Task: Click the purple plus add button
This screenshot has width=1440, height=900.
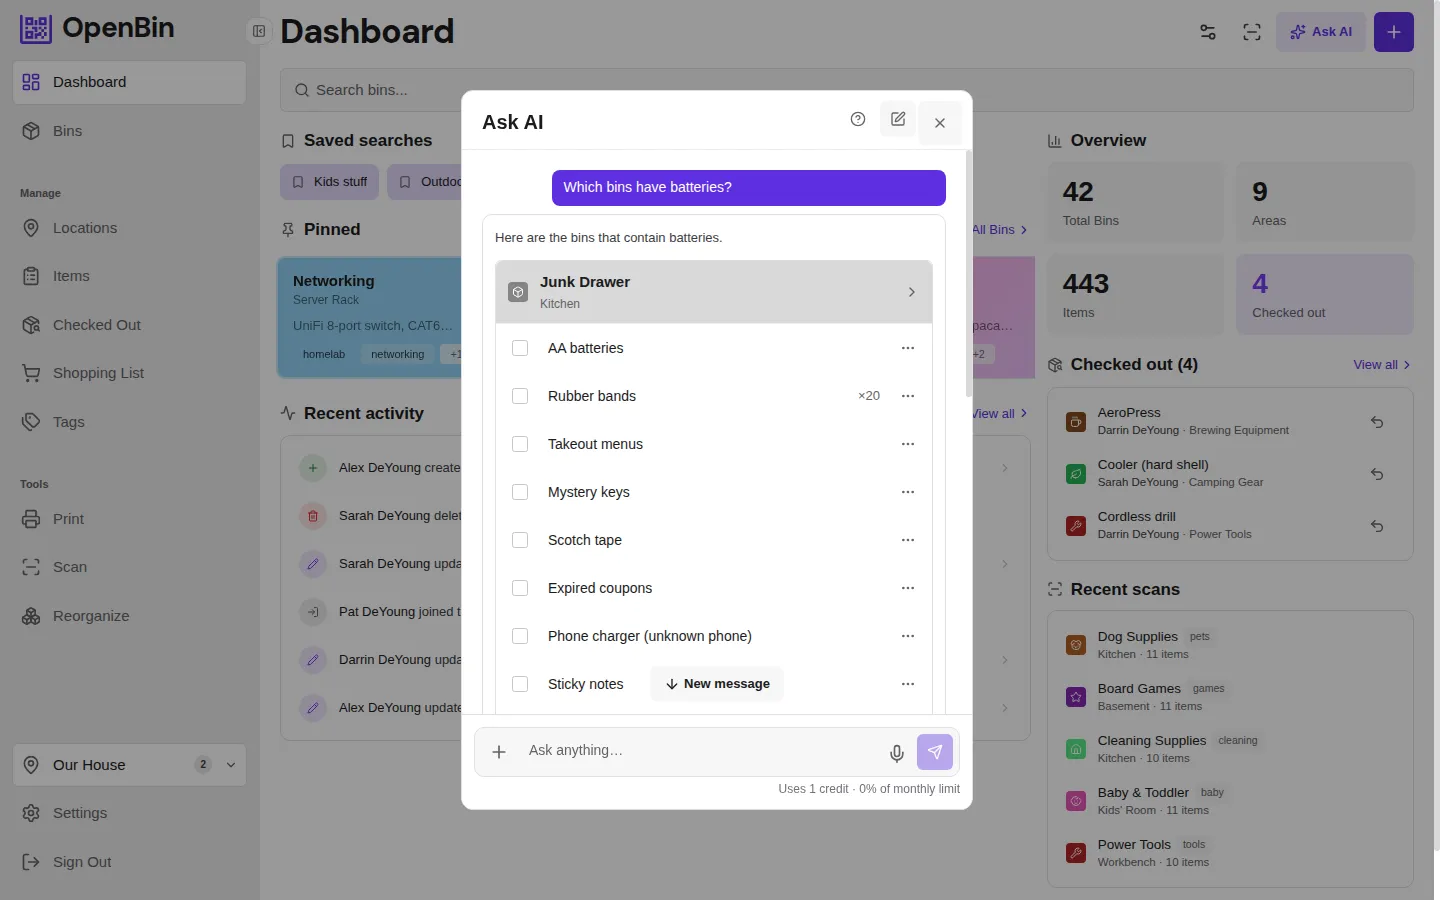Action: pyautogui.click(x=1394, y=32)
